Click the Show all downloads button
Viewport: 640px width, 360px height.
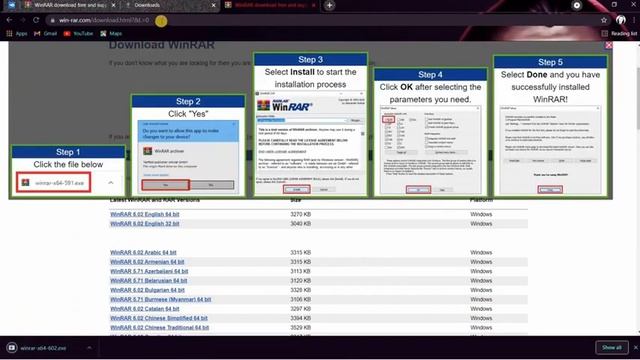tap(611, 347)
